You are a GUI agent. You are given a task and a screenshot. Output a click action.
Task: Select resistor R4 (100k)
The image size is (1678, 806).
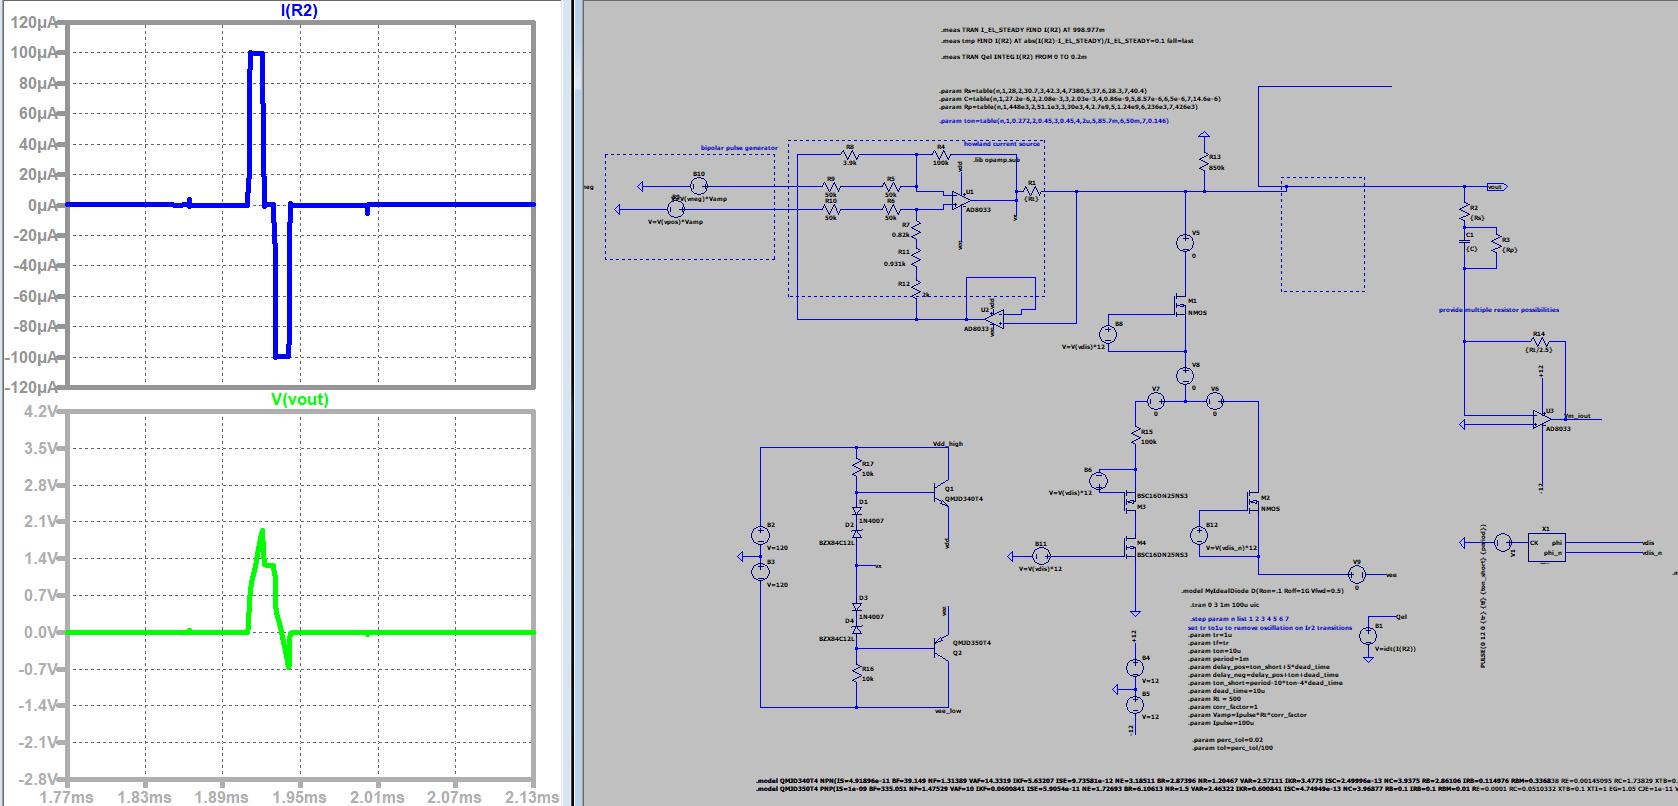click(940, 156)
